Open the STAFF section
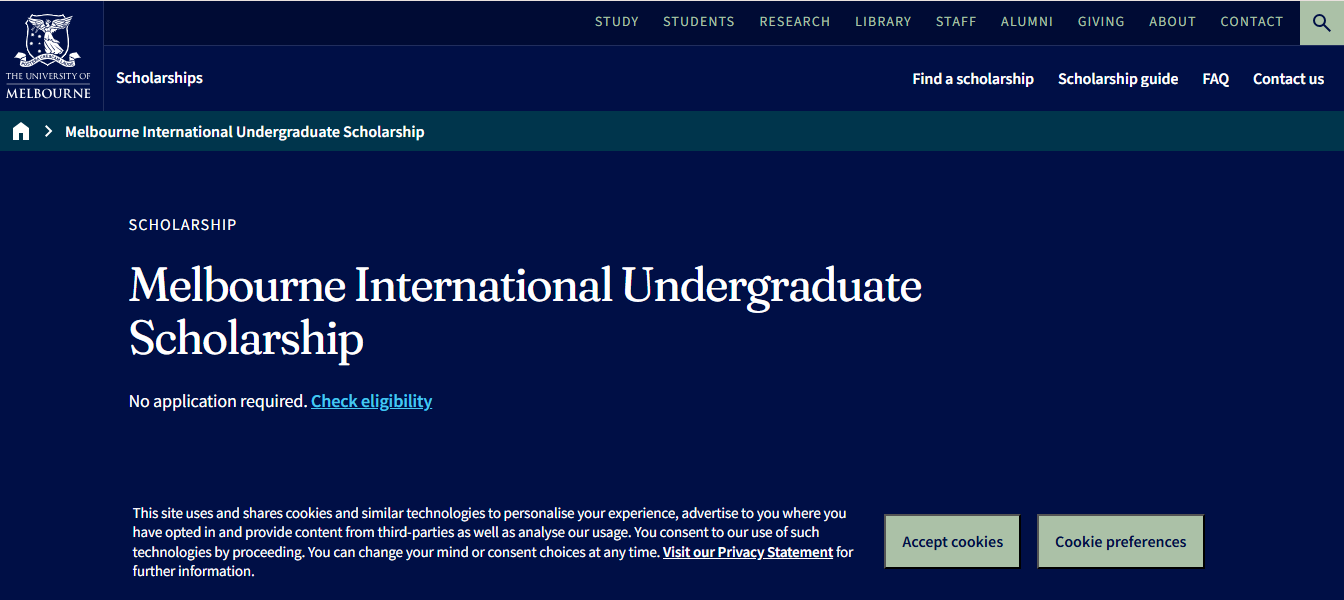Viewport: 1344px width, 600px height. pyautogui.click(x=955, y=21)
